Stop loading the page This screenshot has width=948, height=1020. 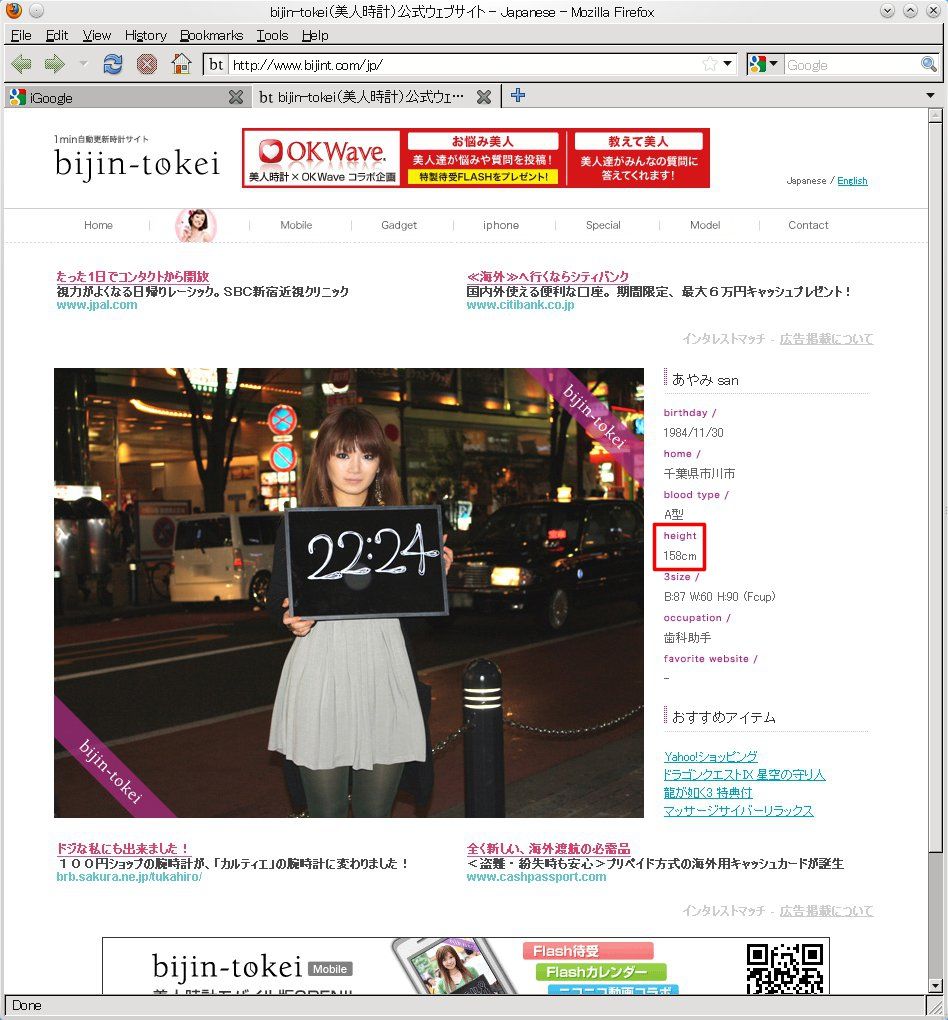pyautogui.click(x=147, y=64)
